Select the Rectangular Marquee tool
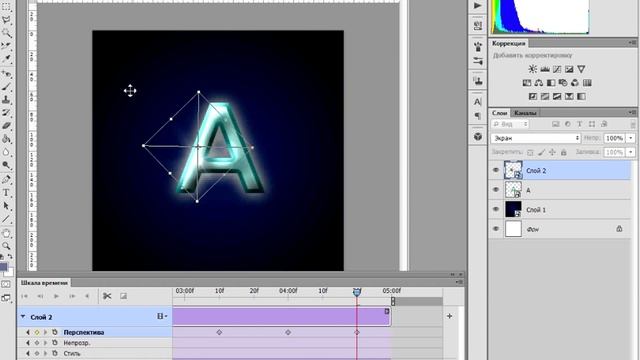The height and width of the screenshot is (360, 640). (6, 7)
